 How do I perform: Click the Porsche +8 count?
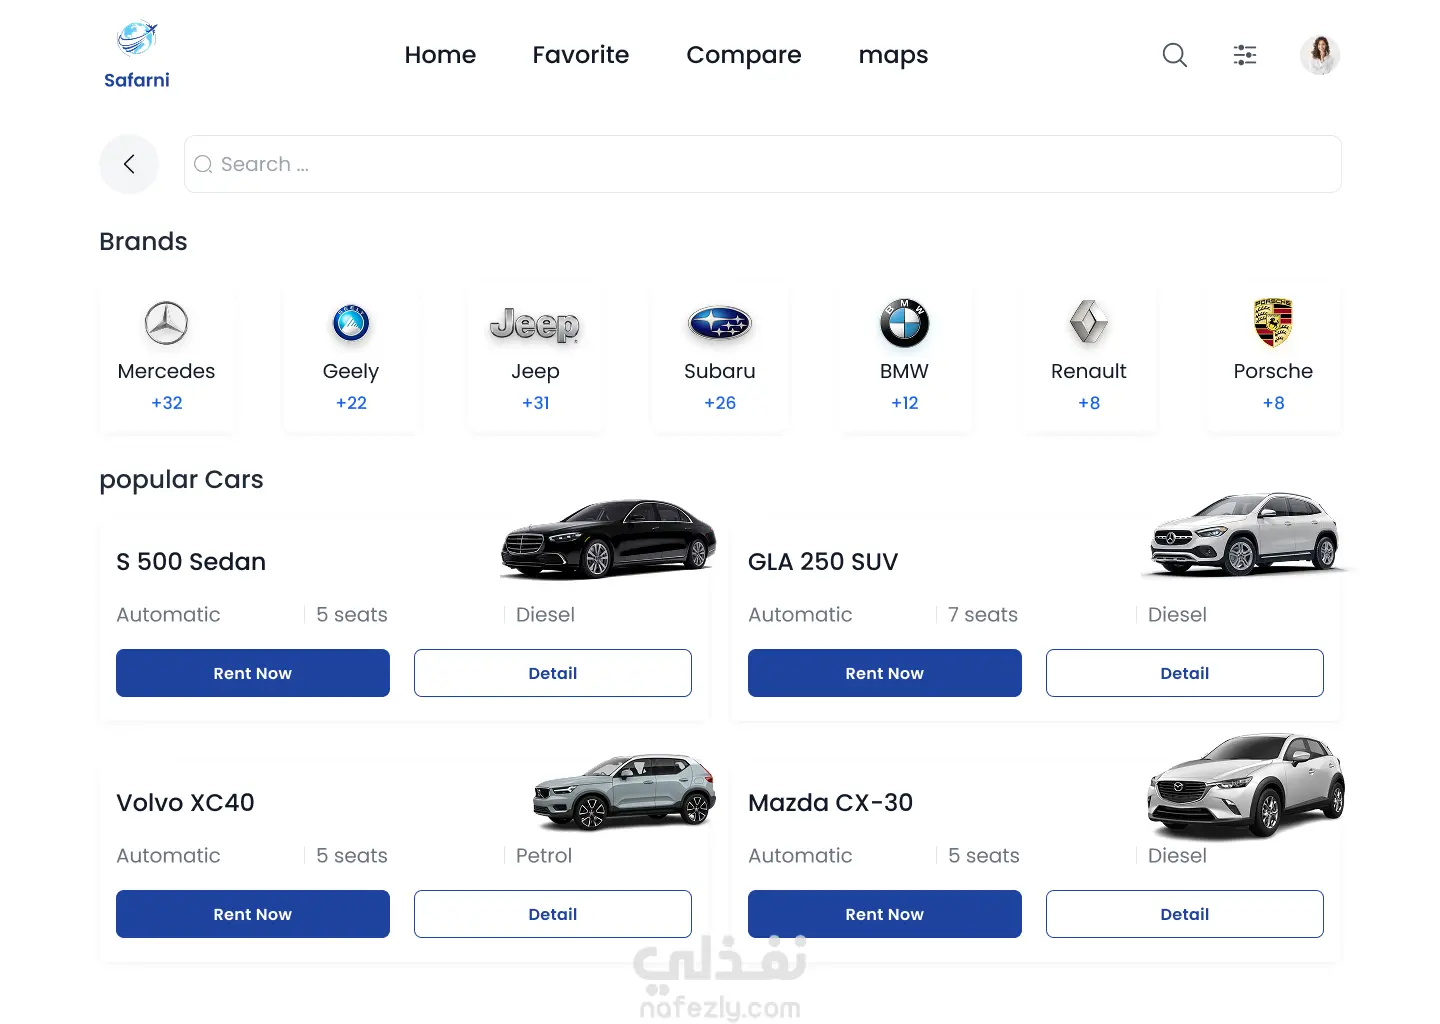tap(1274, 403)
